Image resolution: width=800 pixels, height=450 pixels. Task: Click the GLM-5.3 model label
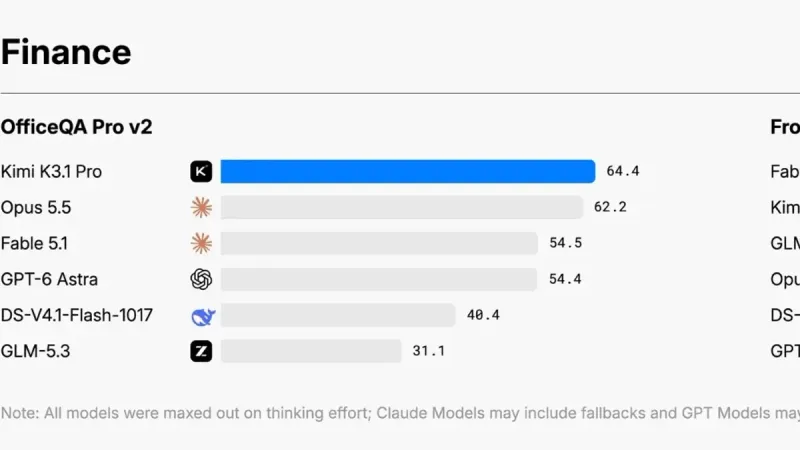35,351
